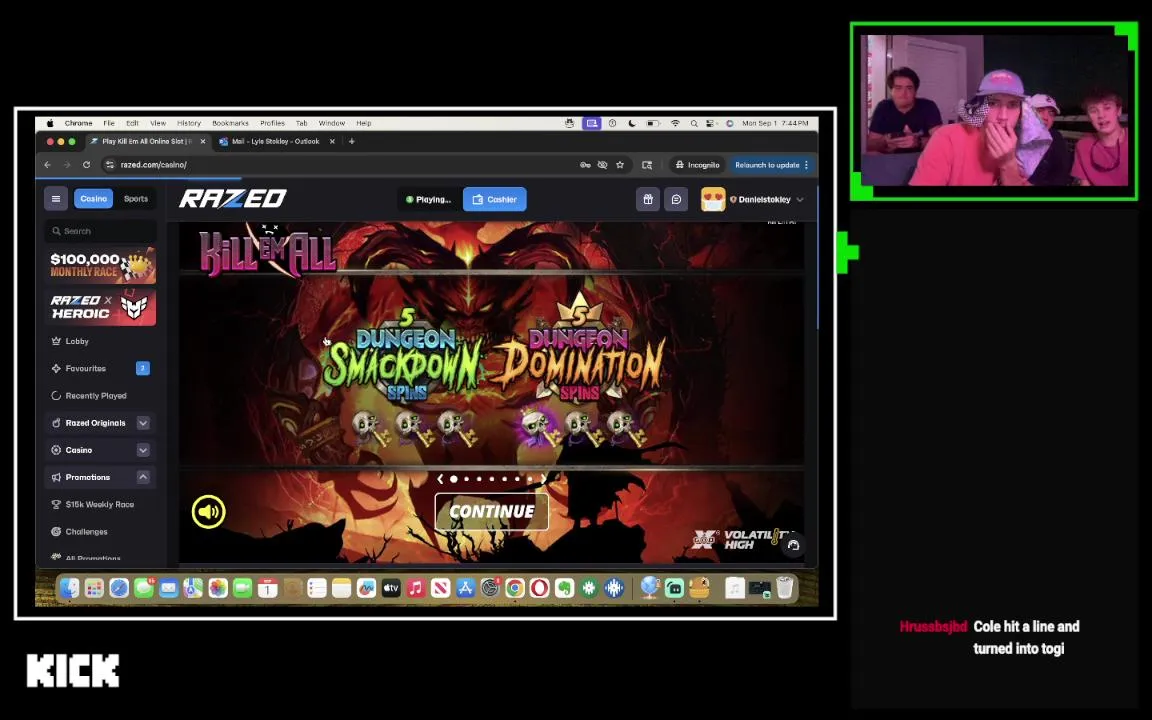Switch to the Sports toggle
Viewport: 1152px width, 720px height.
pos(136,198)
